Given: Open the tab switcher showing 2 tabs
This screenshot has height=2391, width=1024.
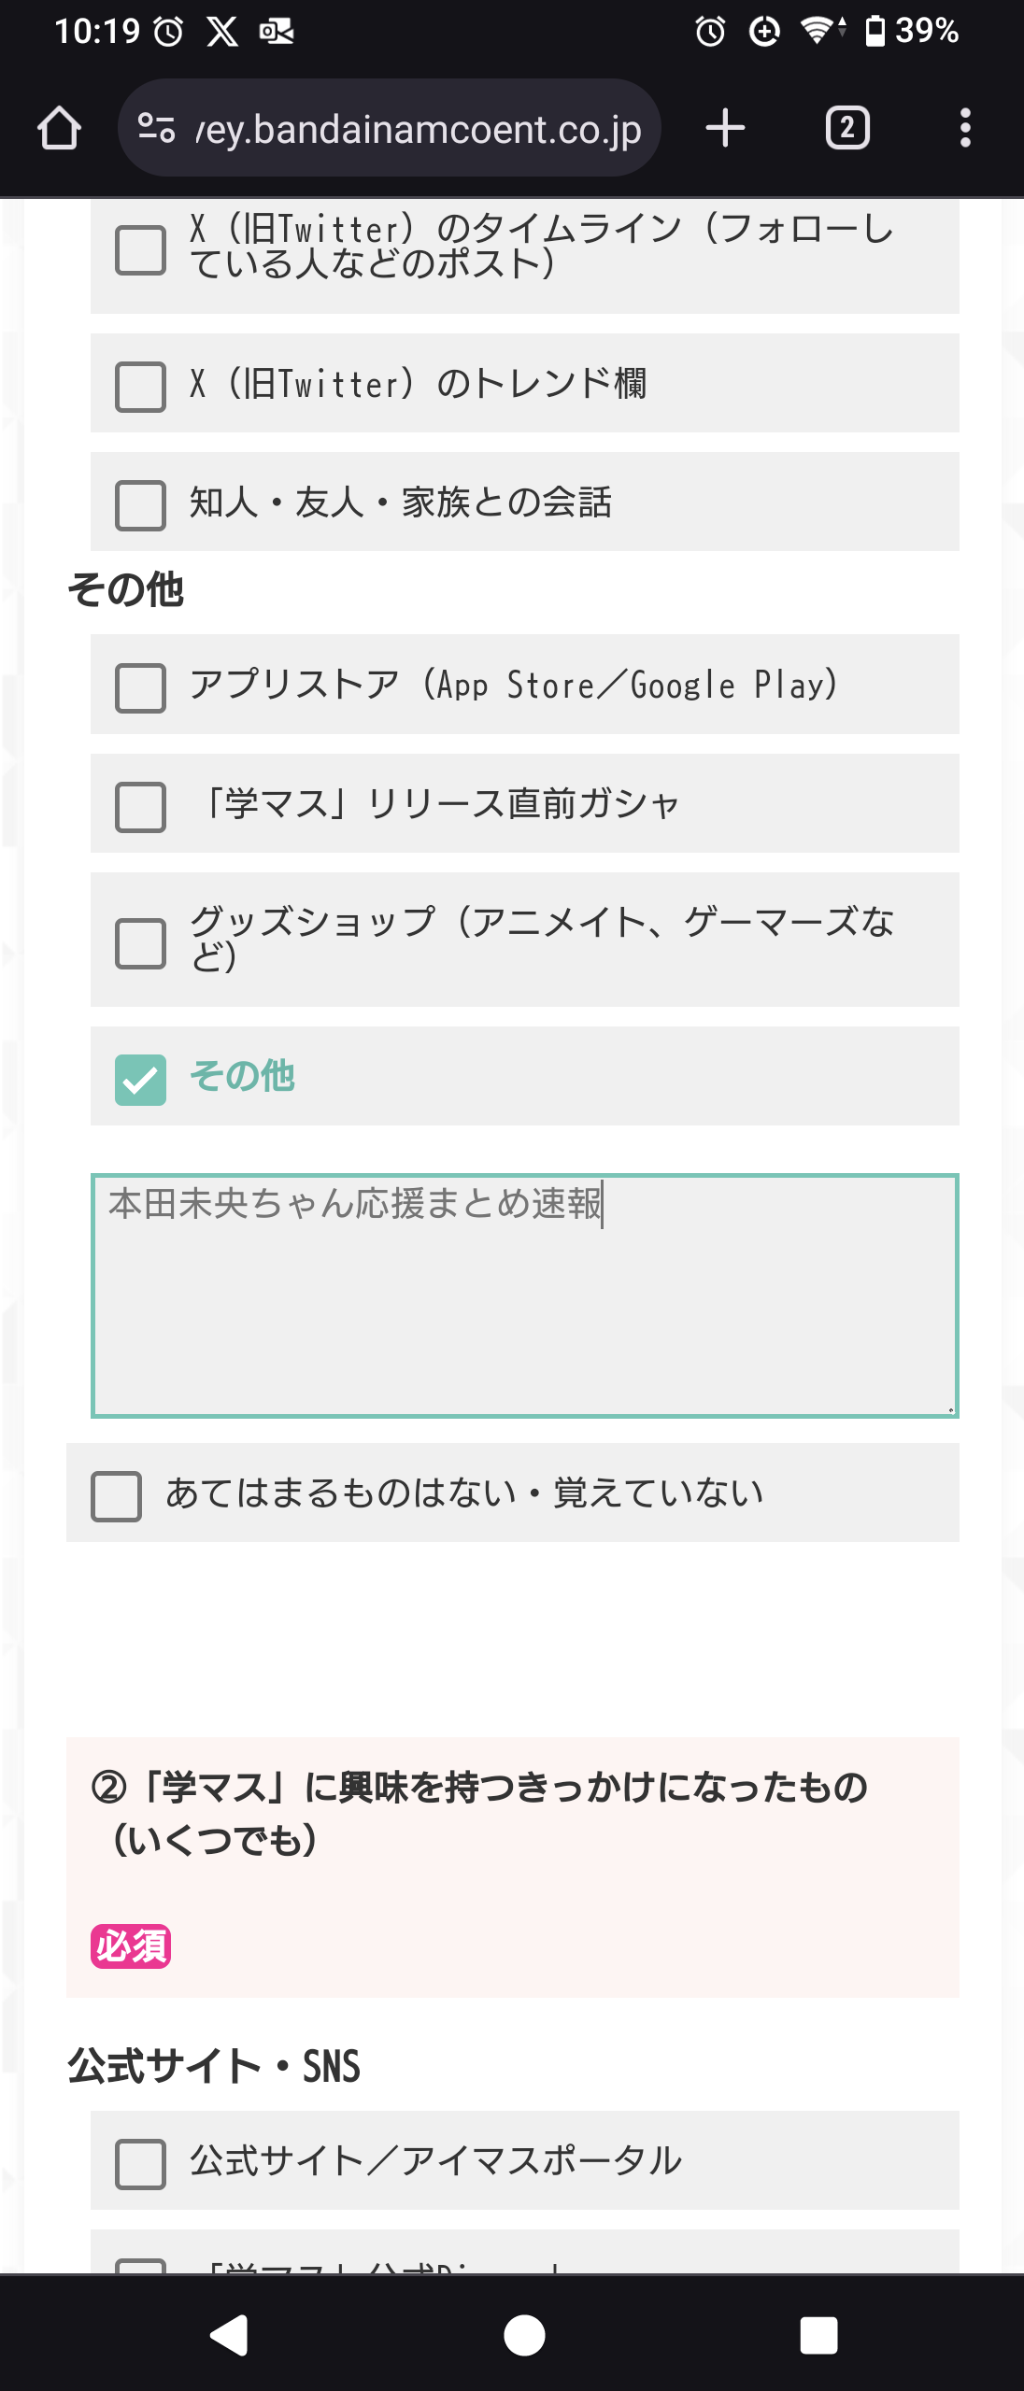Looking at the screenshot, I should (847, 128).
